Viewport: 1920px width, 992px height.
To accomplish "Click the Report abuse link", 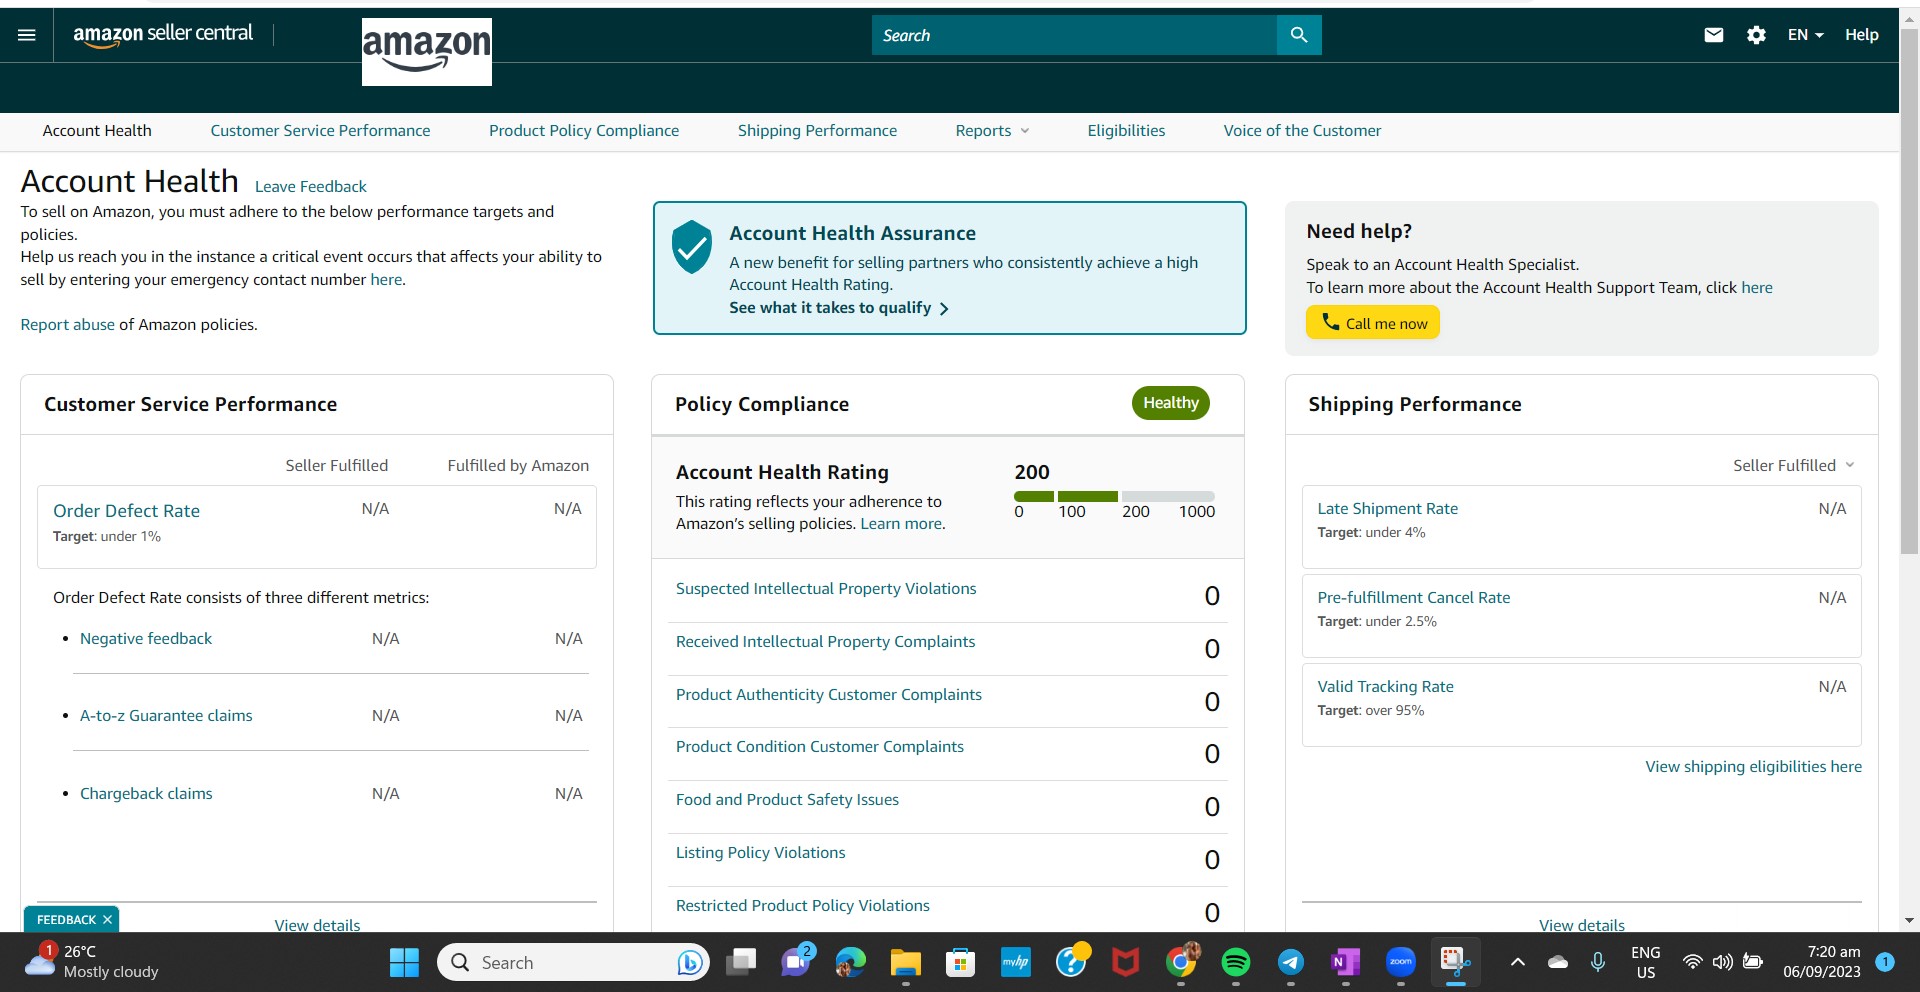I will coord(68,325).
